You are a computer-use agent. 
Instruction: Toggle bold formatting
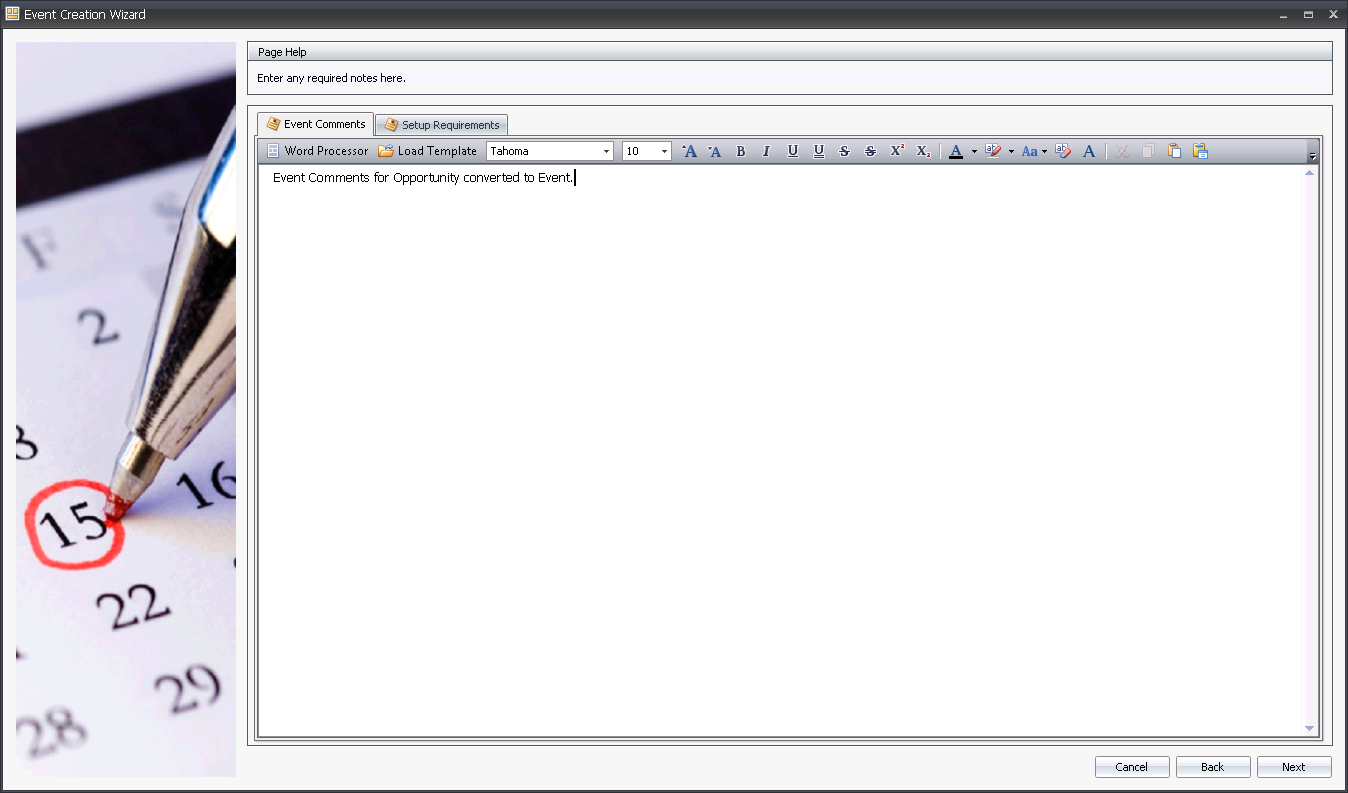click(x=741, y=151)
